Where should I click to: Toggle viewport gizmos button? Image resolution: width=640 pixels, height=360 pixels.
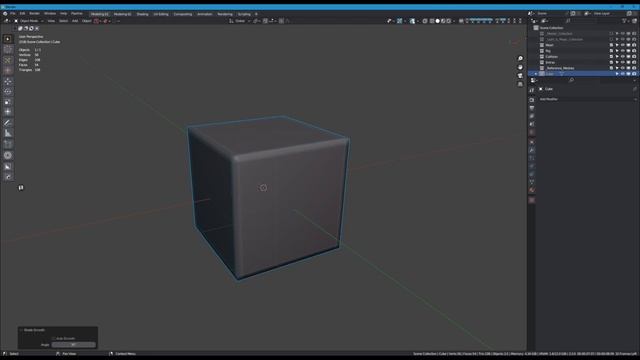400,21
